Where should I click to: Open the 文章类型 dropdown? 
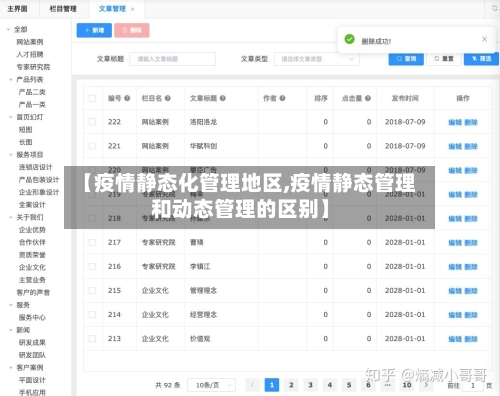317,59
